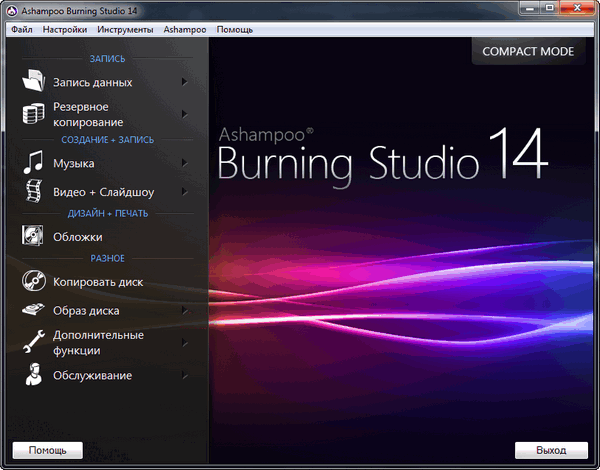Viewport: 600px width, 470px height.
Task: Click the CD case icon beside Обложки
Action: tap(33, 235)
